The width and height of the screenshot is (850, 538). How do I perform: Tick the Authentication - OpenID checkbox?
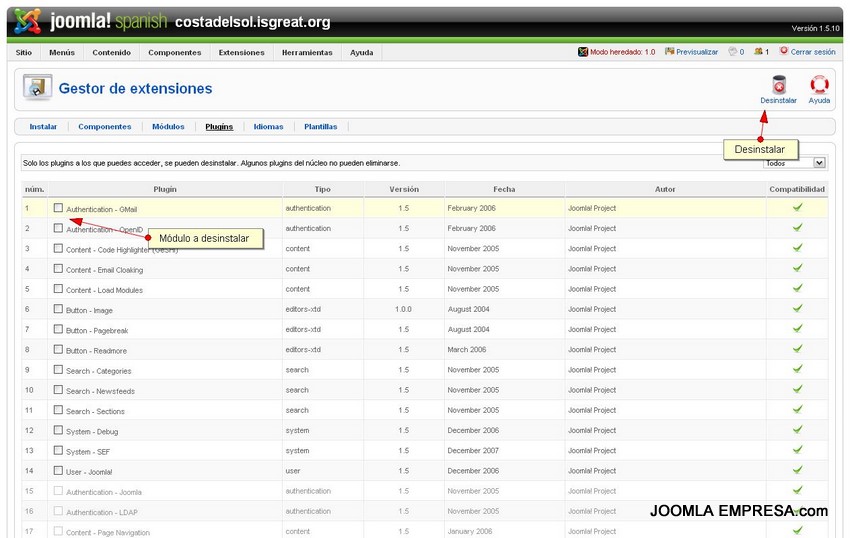click(x=59, y=228)
